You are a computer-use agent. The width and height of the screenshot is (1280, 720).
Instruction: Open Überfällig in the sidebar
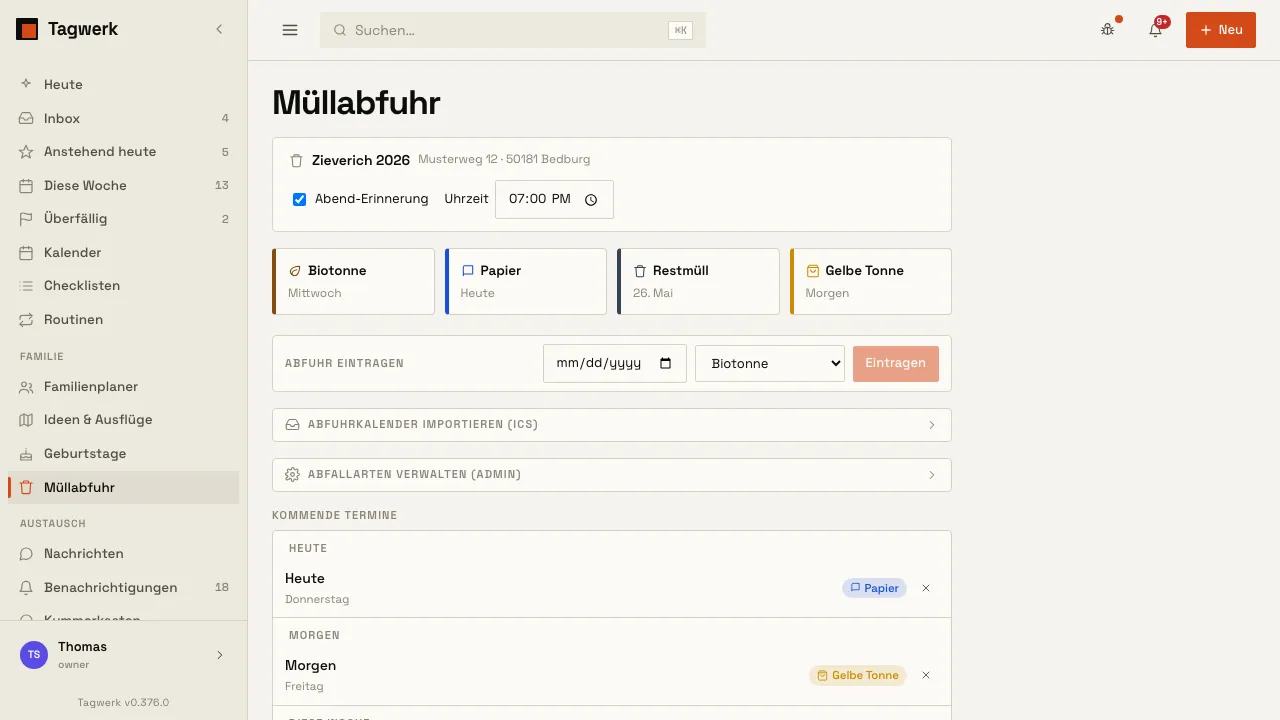click(124, 219)
